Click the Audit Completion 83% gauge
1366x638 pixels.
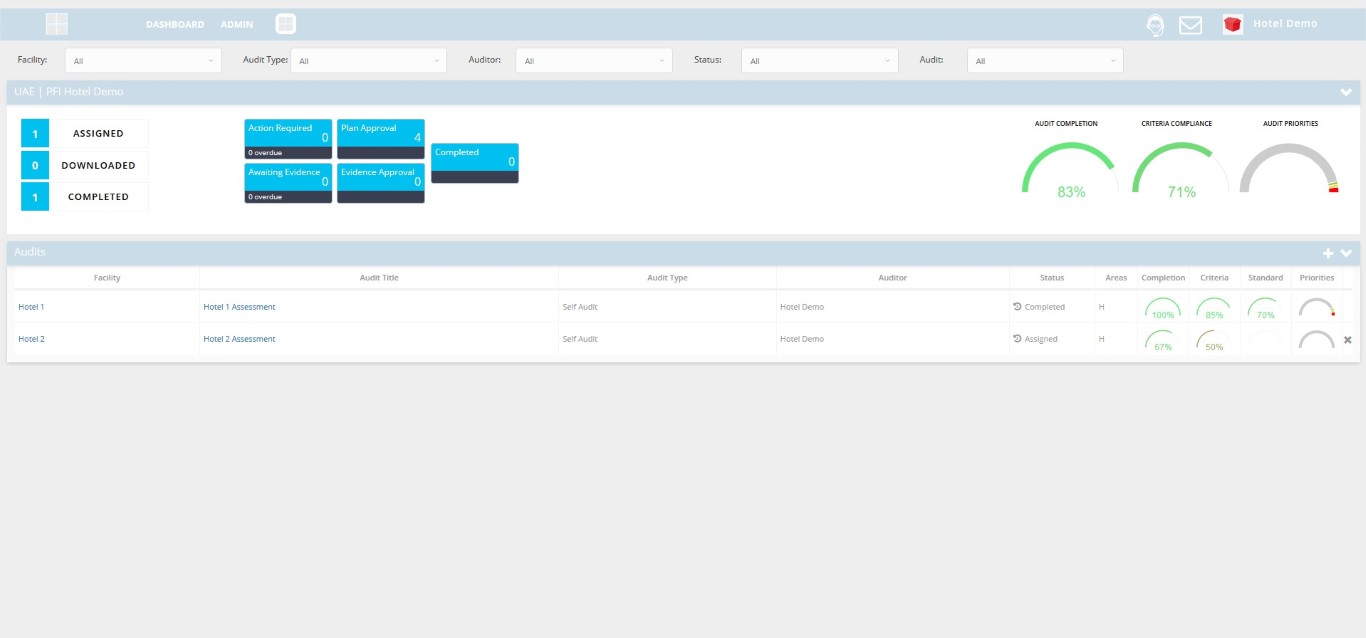coord(1069,170)
